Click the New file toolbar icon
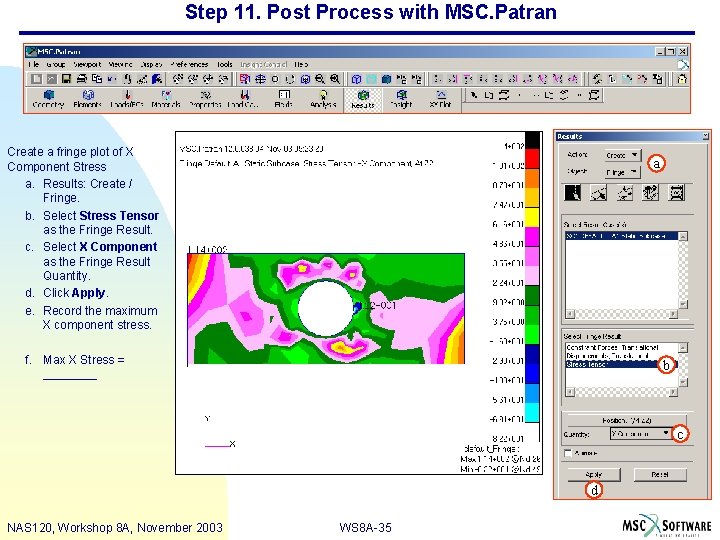 coord(36,79)
